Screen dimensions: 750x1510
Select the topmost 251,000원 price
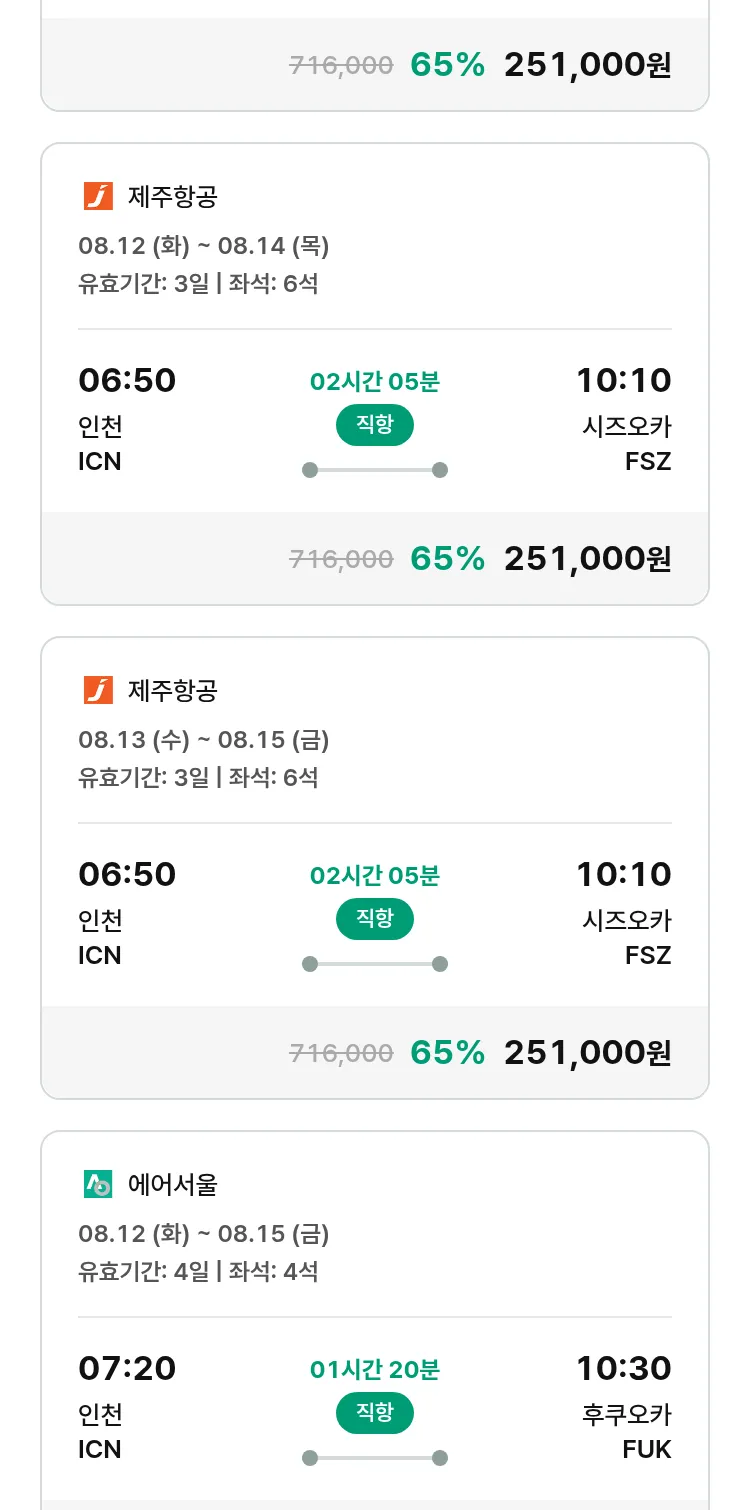587,65
